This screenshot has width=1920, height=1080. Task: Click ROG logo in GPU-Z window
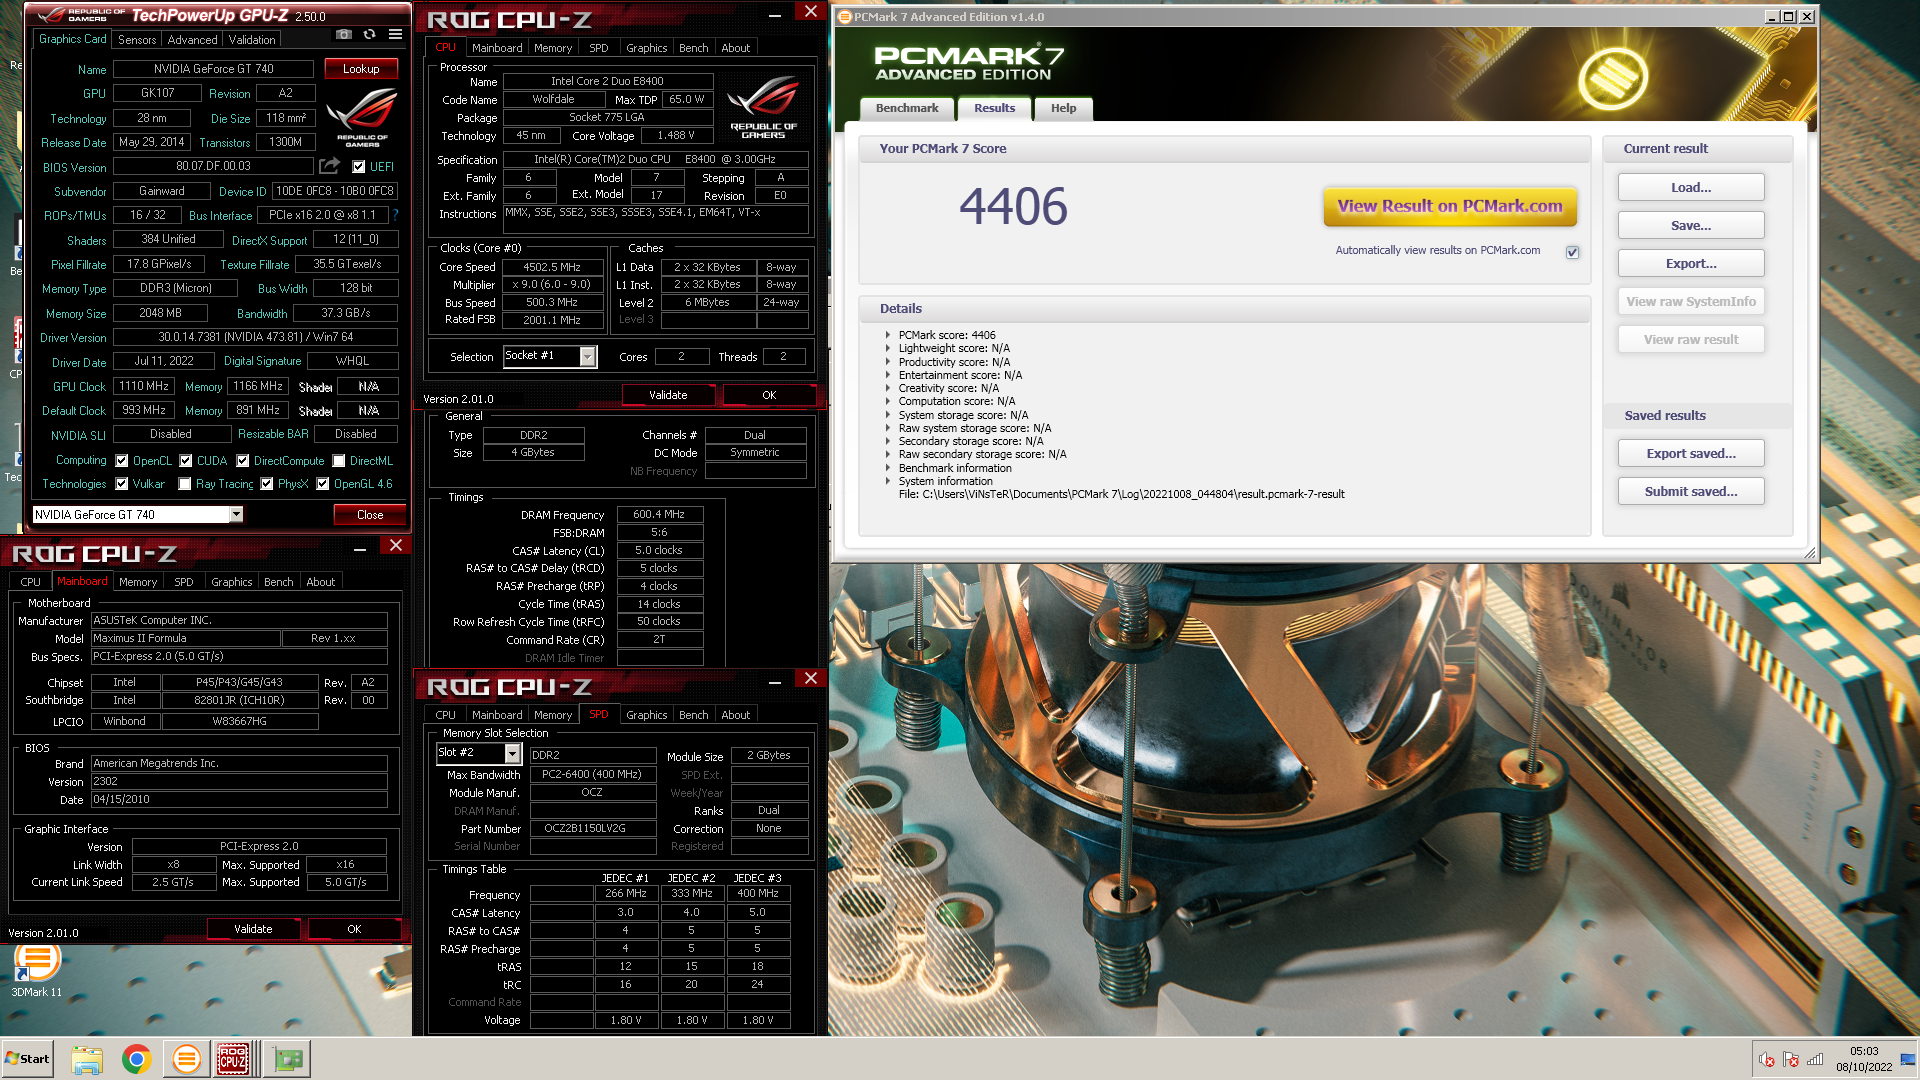pos(362,118)
